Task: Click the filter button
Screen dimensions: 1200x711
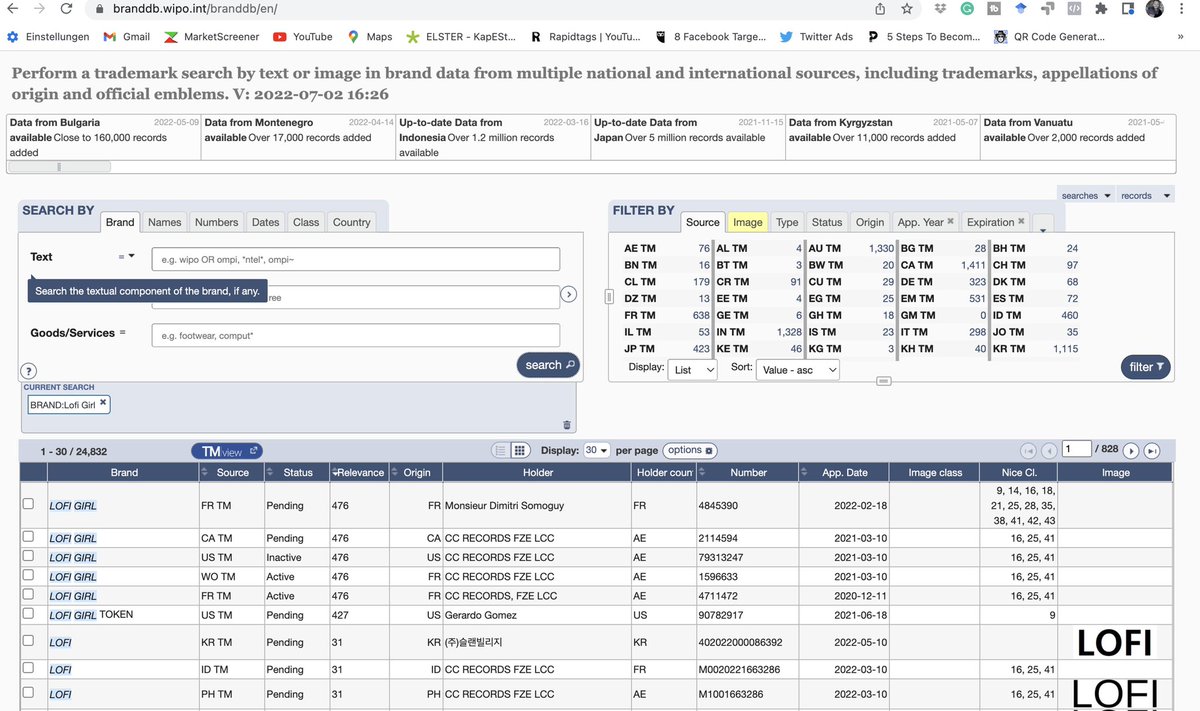Action: point(1146,367)
